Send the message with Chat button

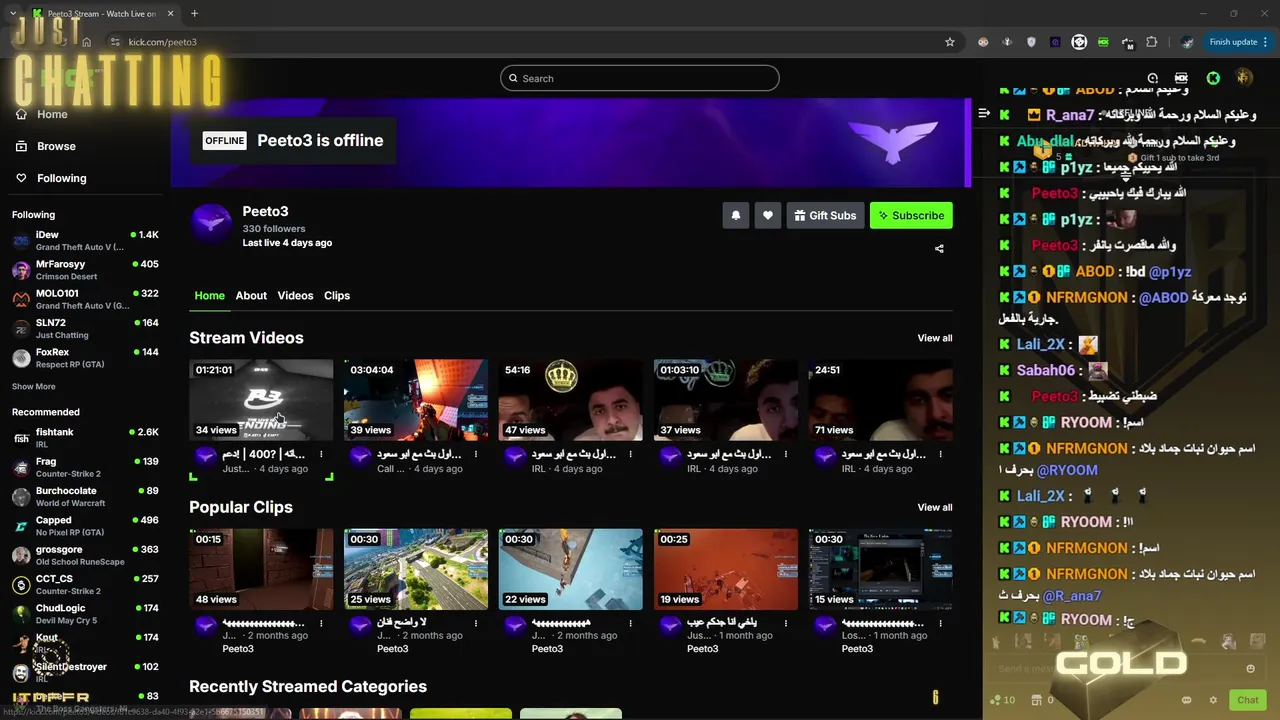(x=1247, y=700)
